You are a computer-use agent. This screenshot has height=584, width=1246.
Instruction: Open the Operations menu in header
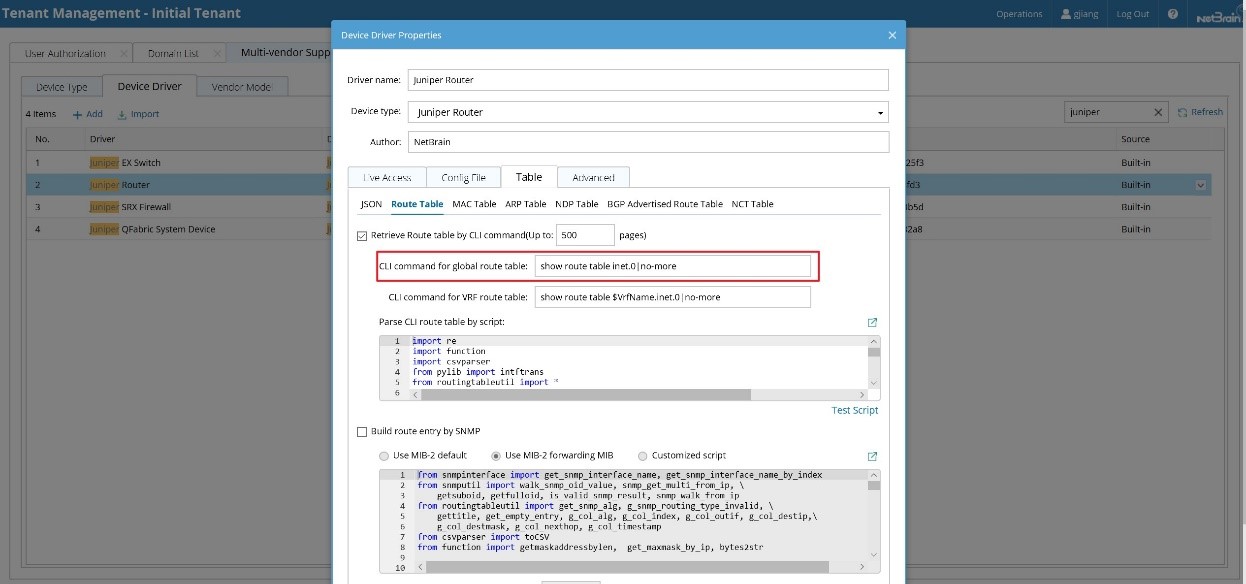(x=1019, y=14)
